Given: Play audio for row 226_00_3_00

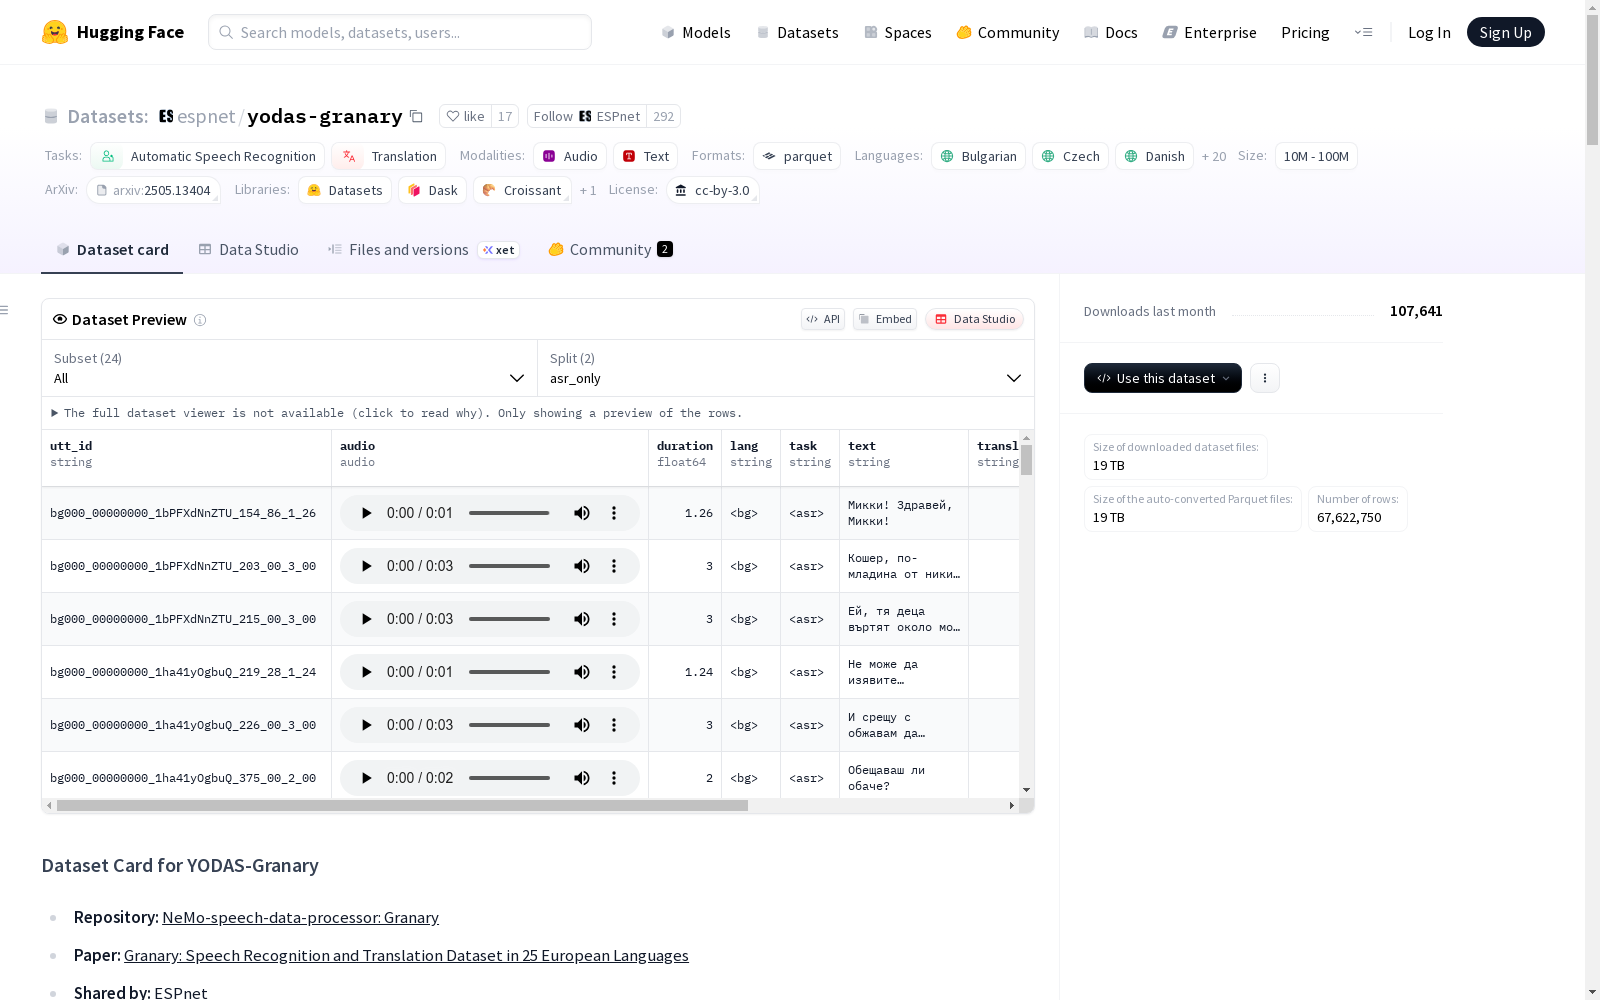Looking at the screenshot, I should (366, 725).
